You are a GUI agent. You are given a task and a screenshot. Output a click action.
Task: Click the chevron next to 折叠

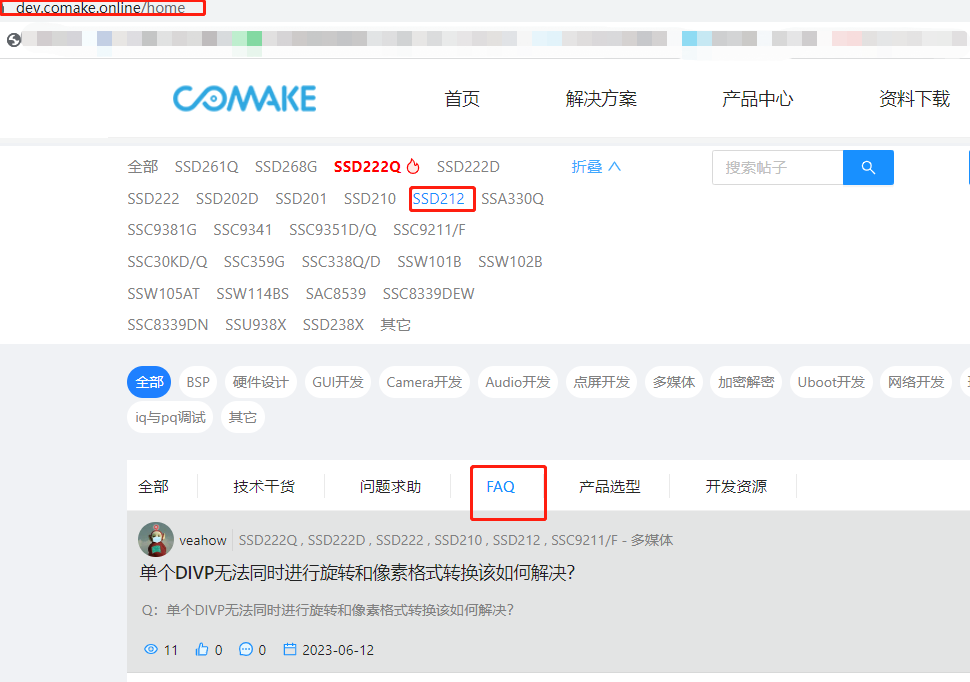click(615, 166)
